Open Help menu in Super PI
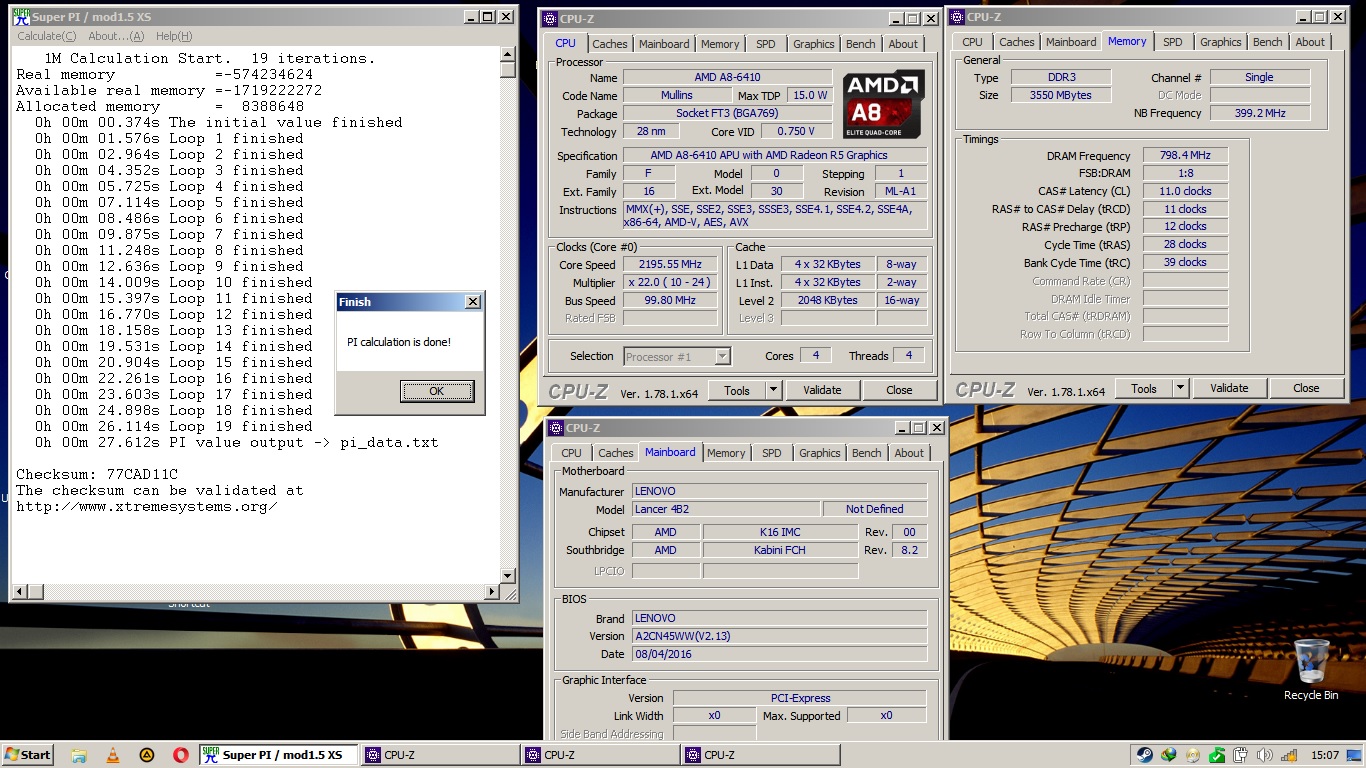1366x768 pixels. [173, 36]
